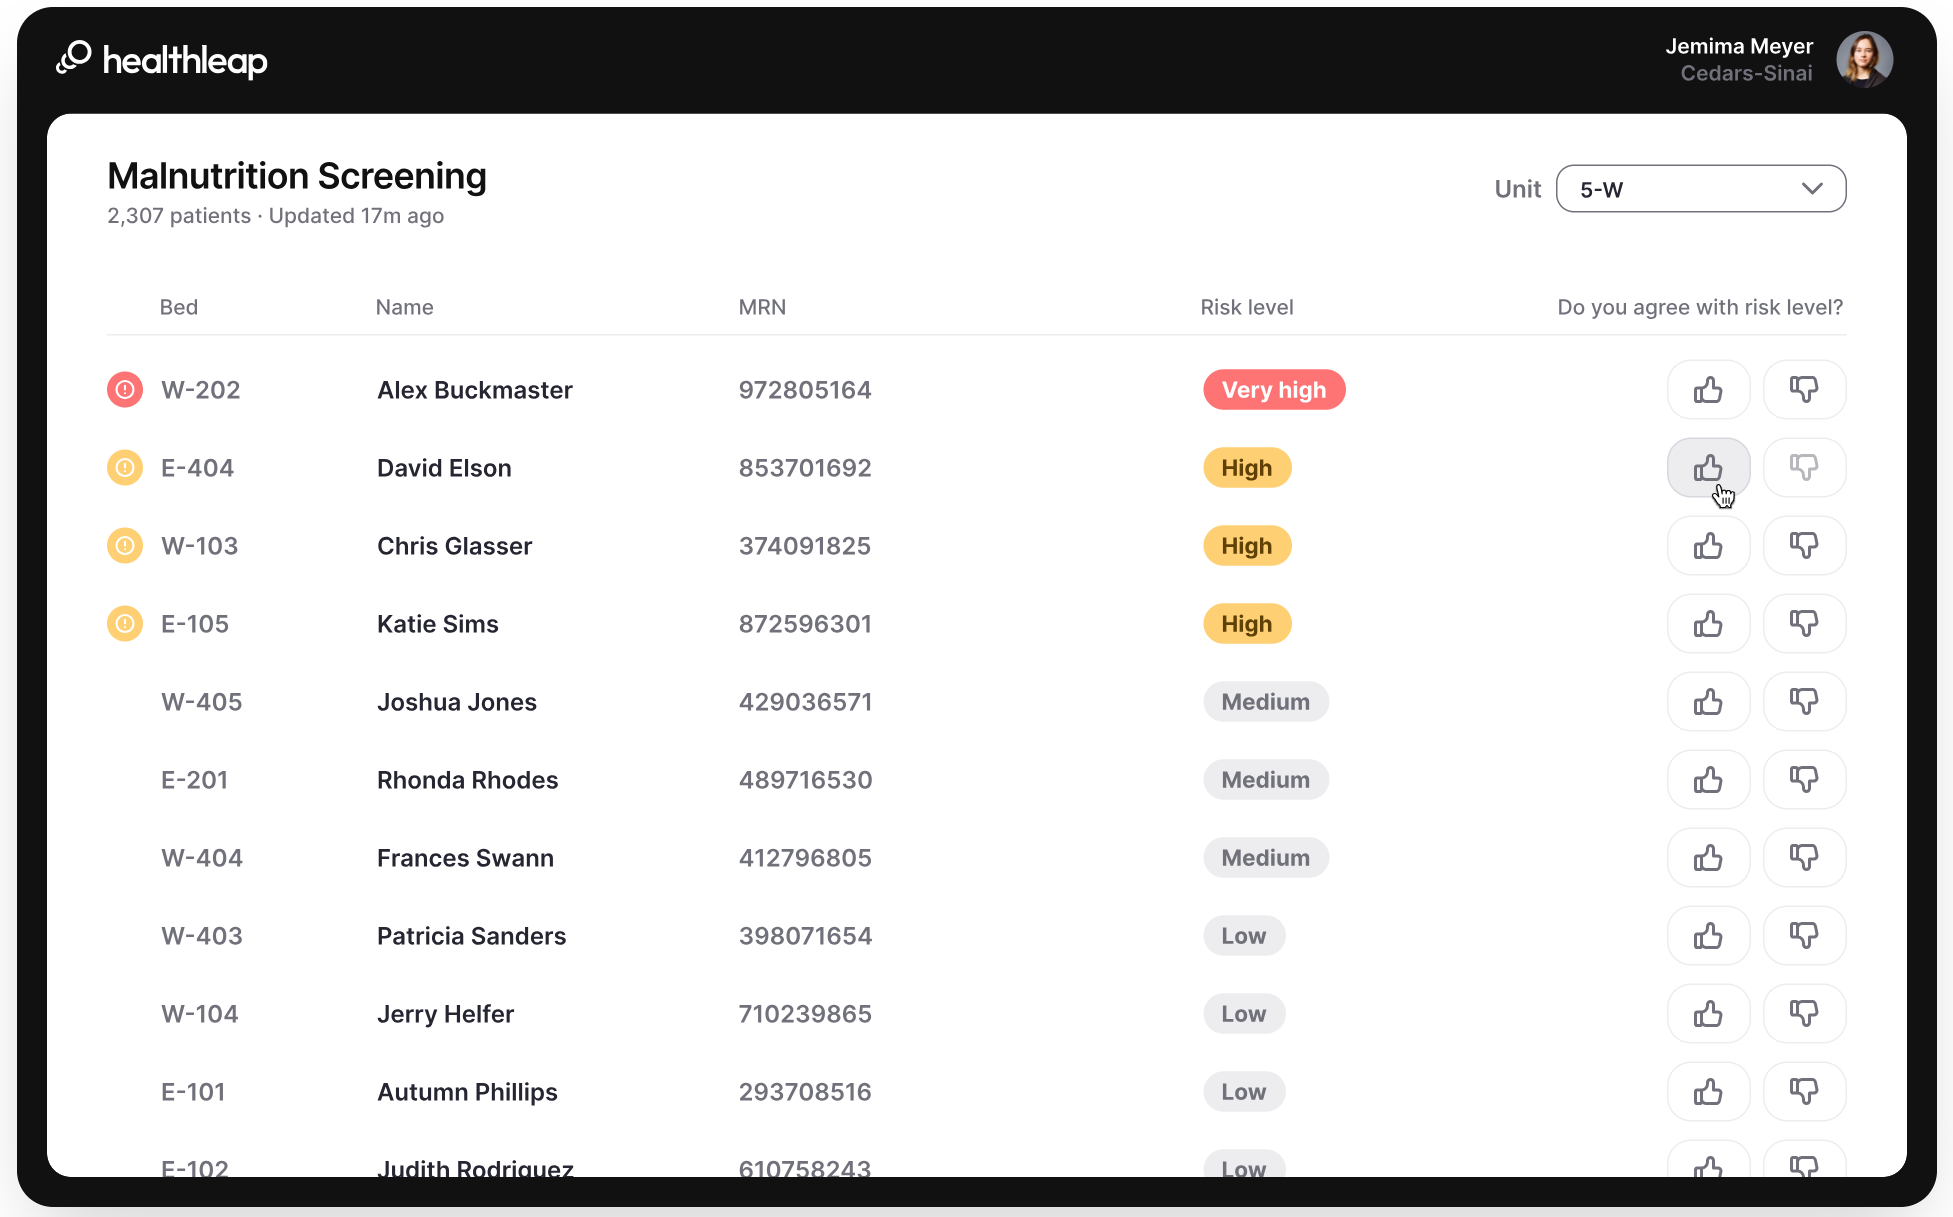Screen dimensions: 1953x1217
Task: Click the yellow alert icon for W-103
Action: (x=125, y=545)
